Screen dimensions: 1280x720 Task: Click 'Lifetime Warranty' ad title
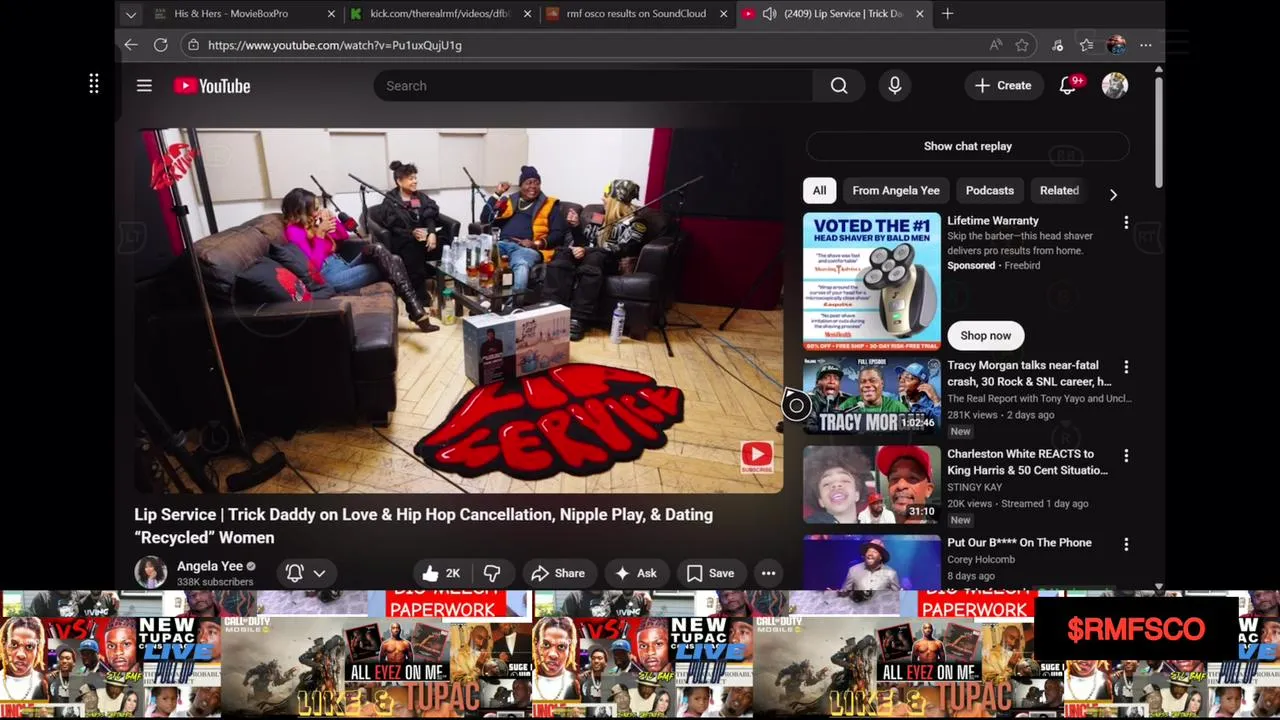[993, 221]
